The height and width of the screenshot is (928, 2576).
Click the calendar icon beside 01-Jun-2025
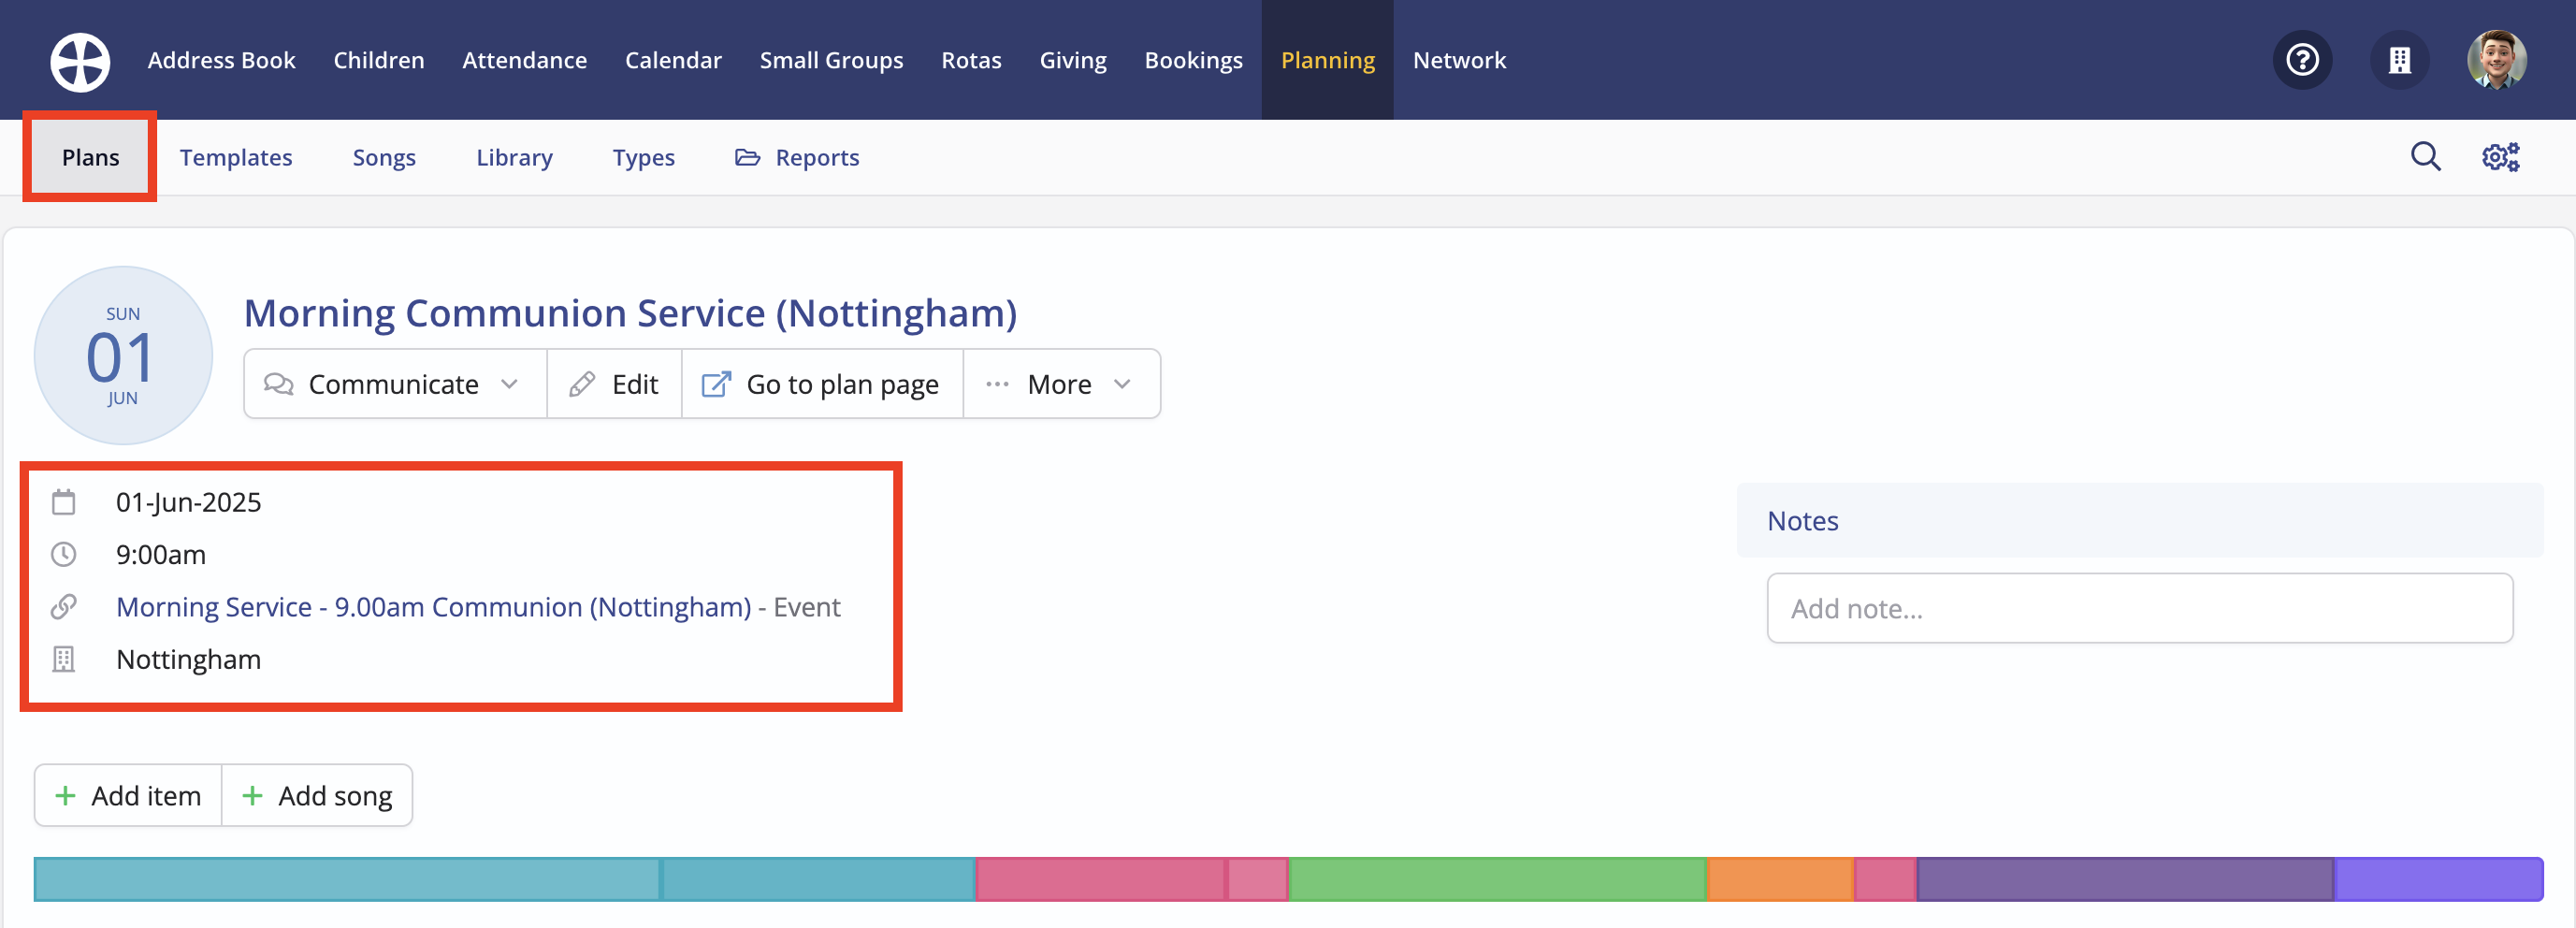64,501
